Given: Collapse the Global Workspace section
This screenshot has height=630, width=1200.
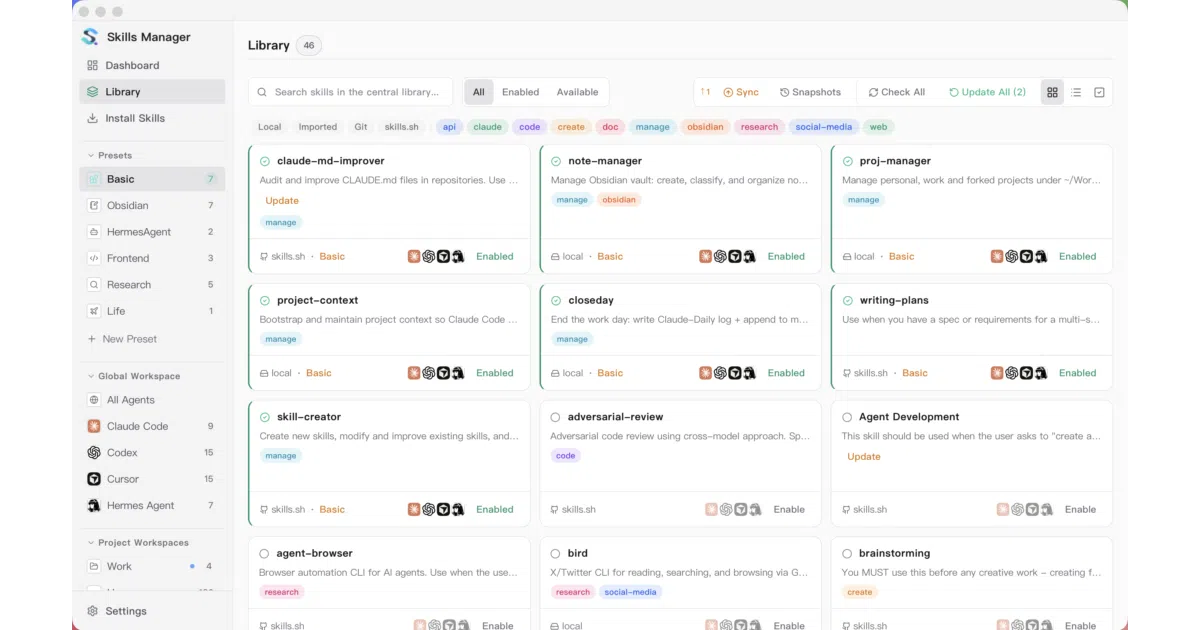Looking at the screenshot, I should coord(134,377).
